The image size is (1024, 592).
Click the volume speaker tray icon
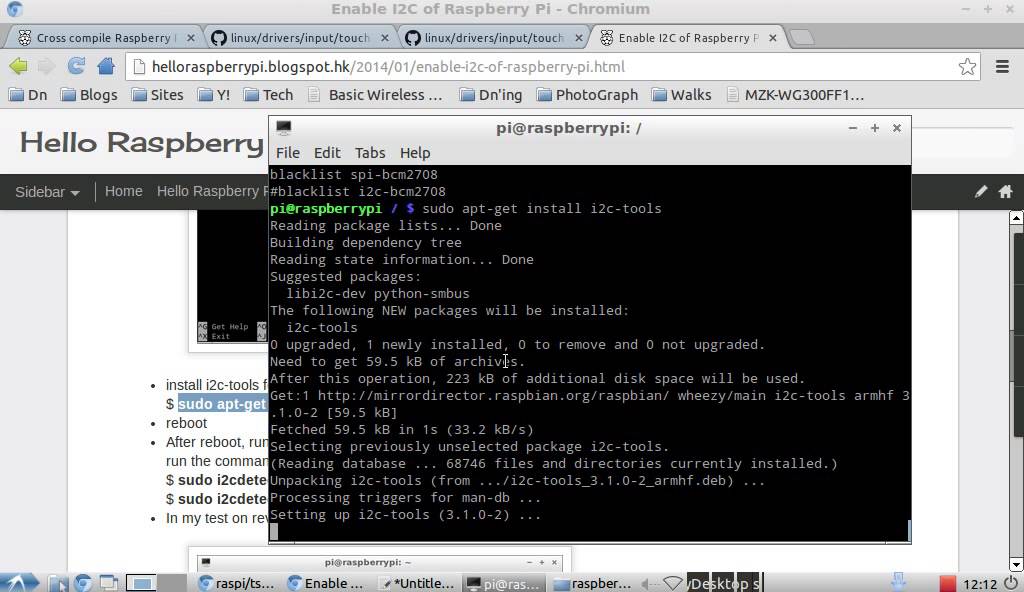click(649, 583)
